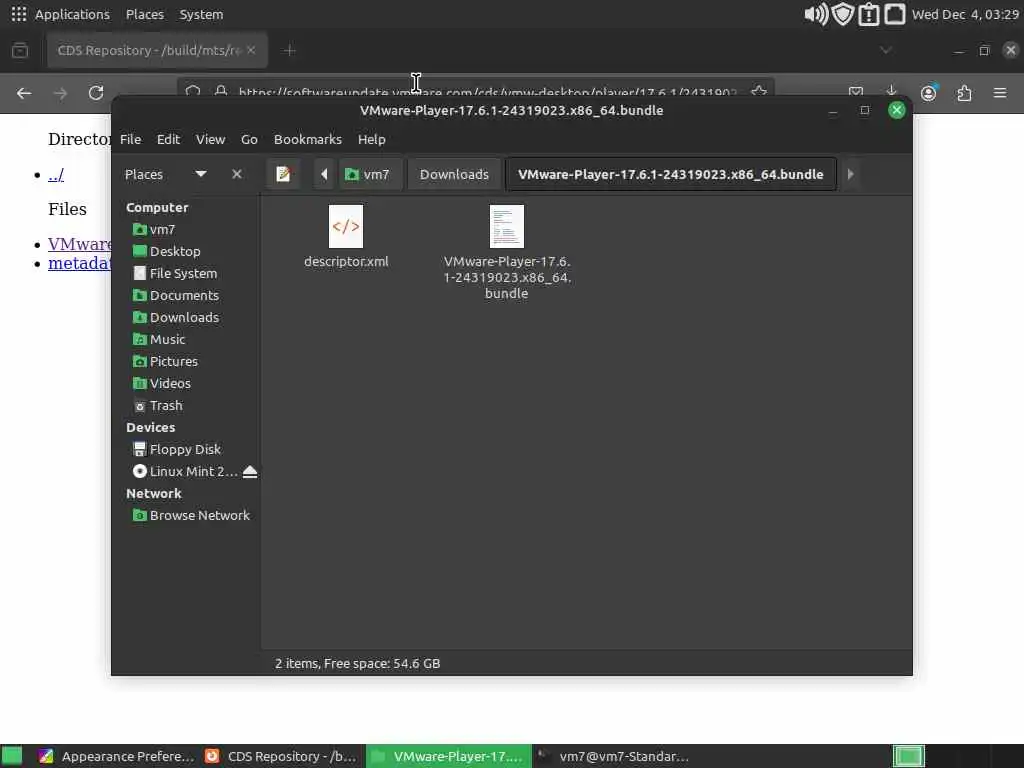Screen dimensions: 1024x768
Task: Select the VMware-Player bundle file icon
Action: [507, 226]
